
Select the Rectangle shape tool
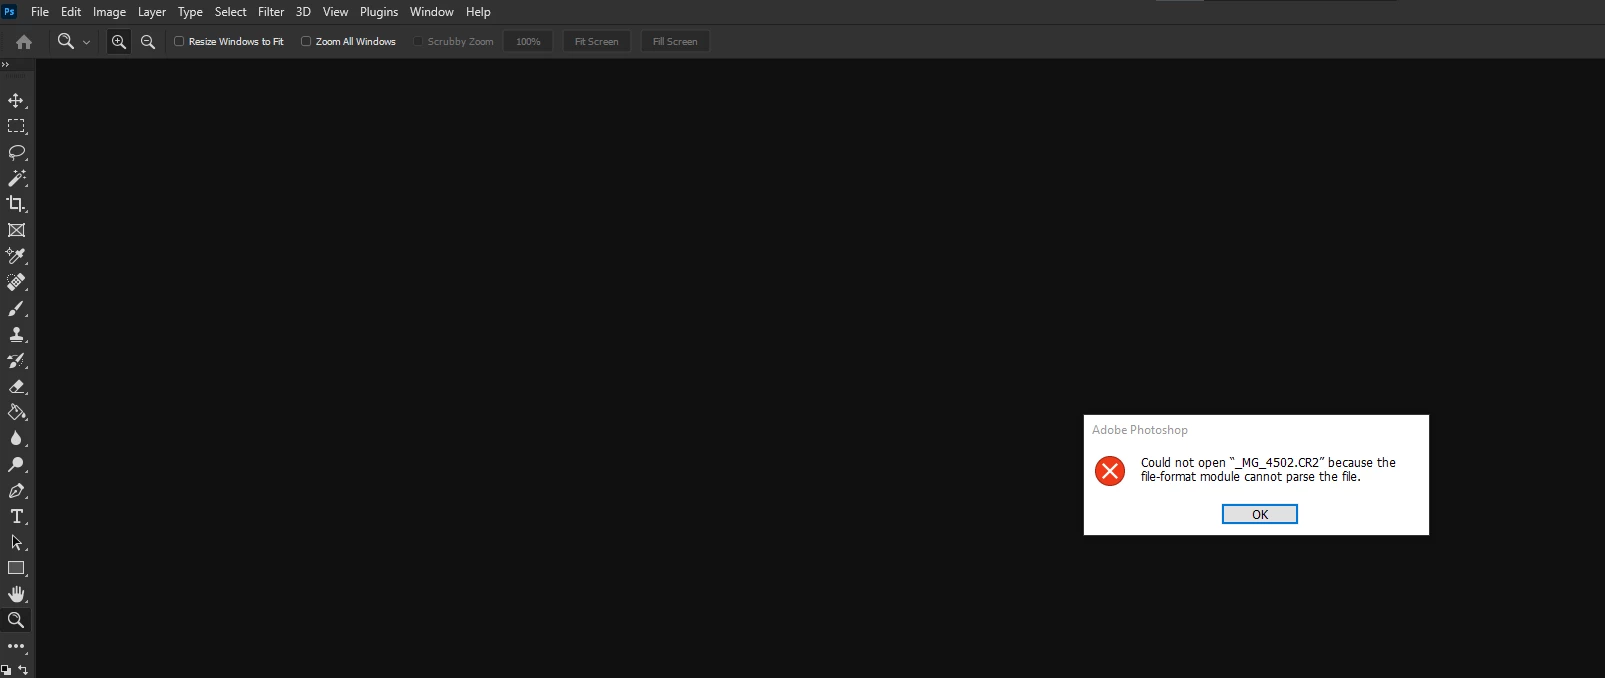point(16,568)
